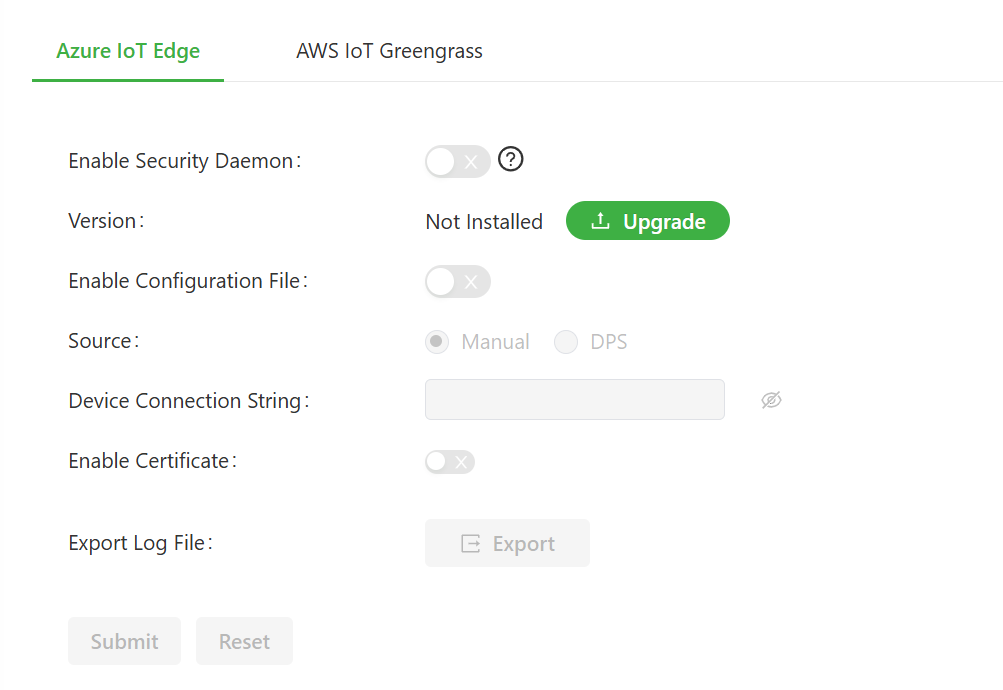
Task: Open the help icon beside Security Daemon
Action: [511, 160]
